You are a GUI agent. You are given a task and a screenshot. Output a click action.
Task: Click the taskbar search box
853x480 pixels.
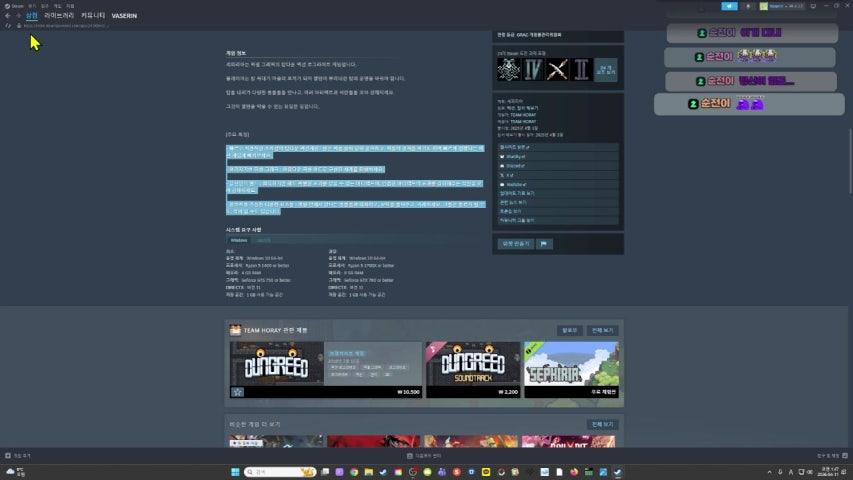[x=280, y=472]
